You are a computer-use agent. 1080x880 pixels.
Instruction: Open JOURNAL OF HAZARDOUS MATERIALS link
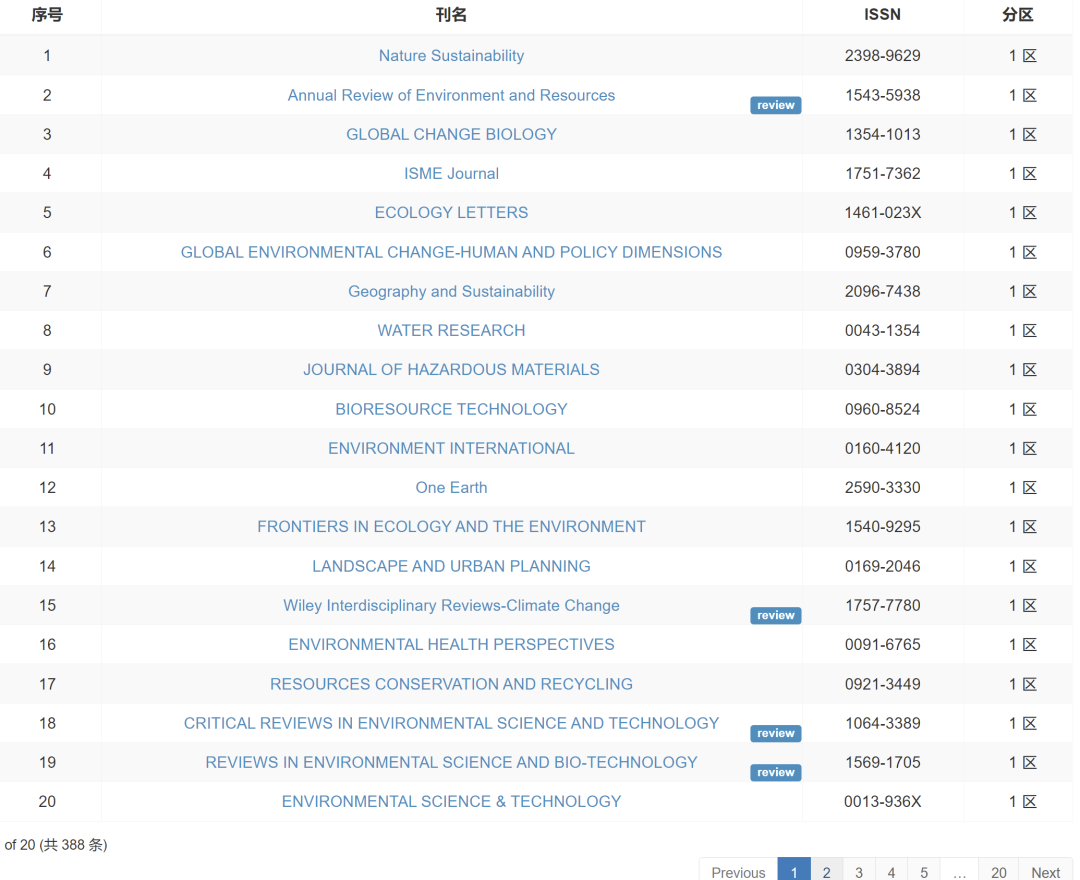coord(451,370)
